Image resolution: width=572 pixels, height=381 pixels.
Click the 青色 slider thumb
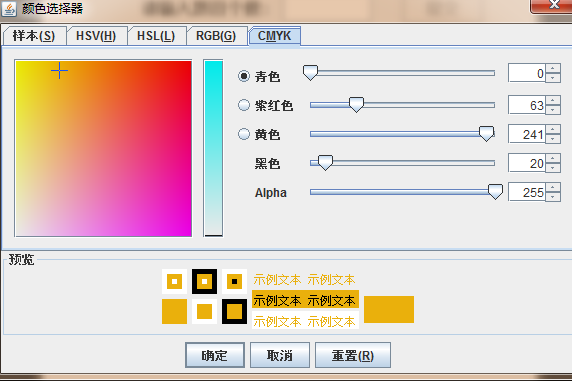click(310, 73)
